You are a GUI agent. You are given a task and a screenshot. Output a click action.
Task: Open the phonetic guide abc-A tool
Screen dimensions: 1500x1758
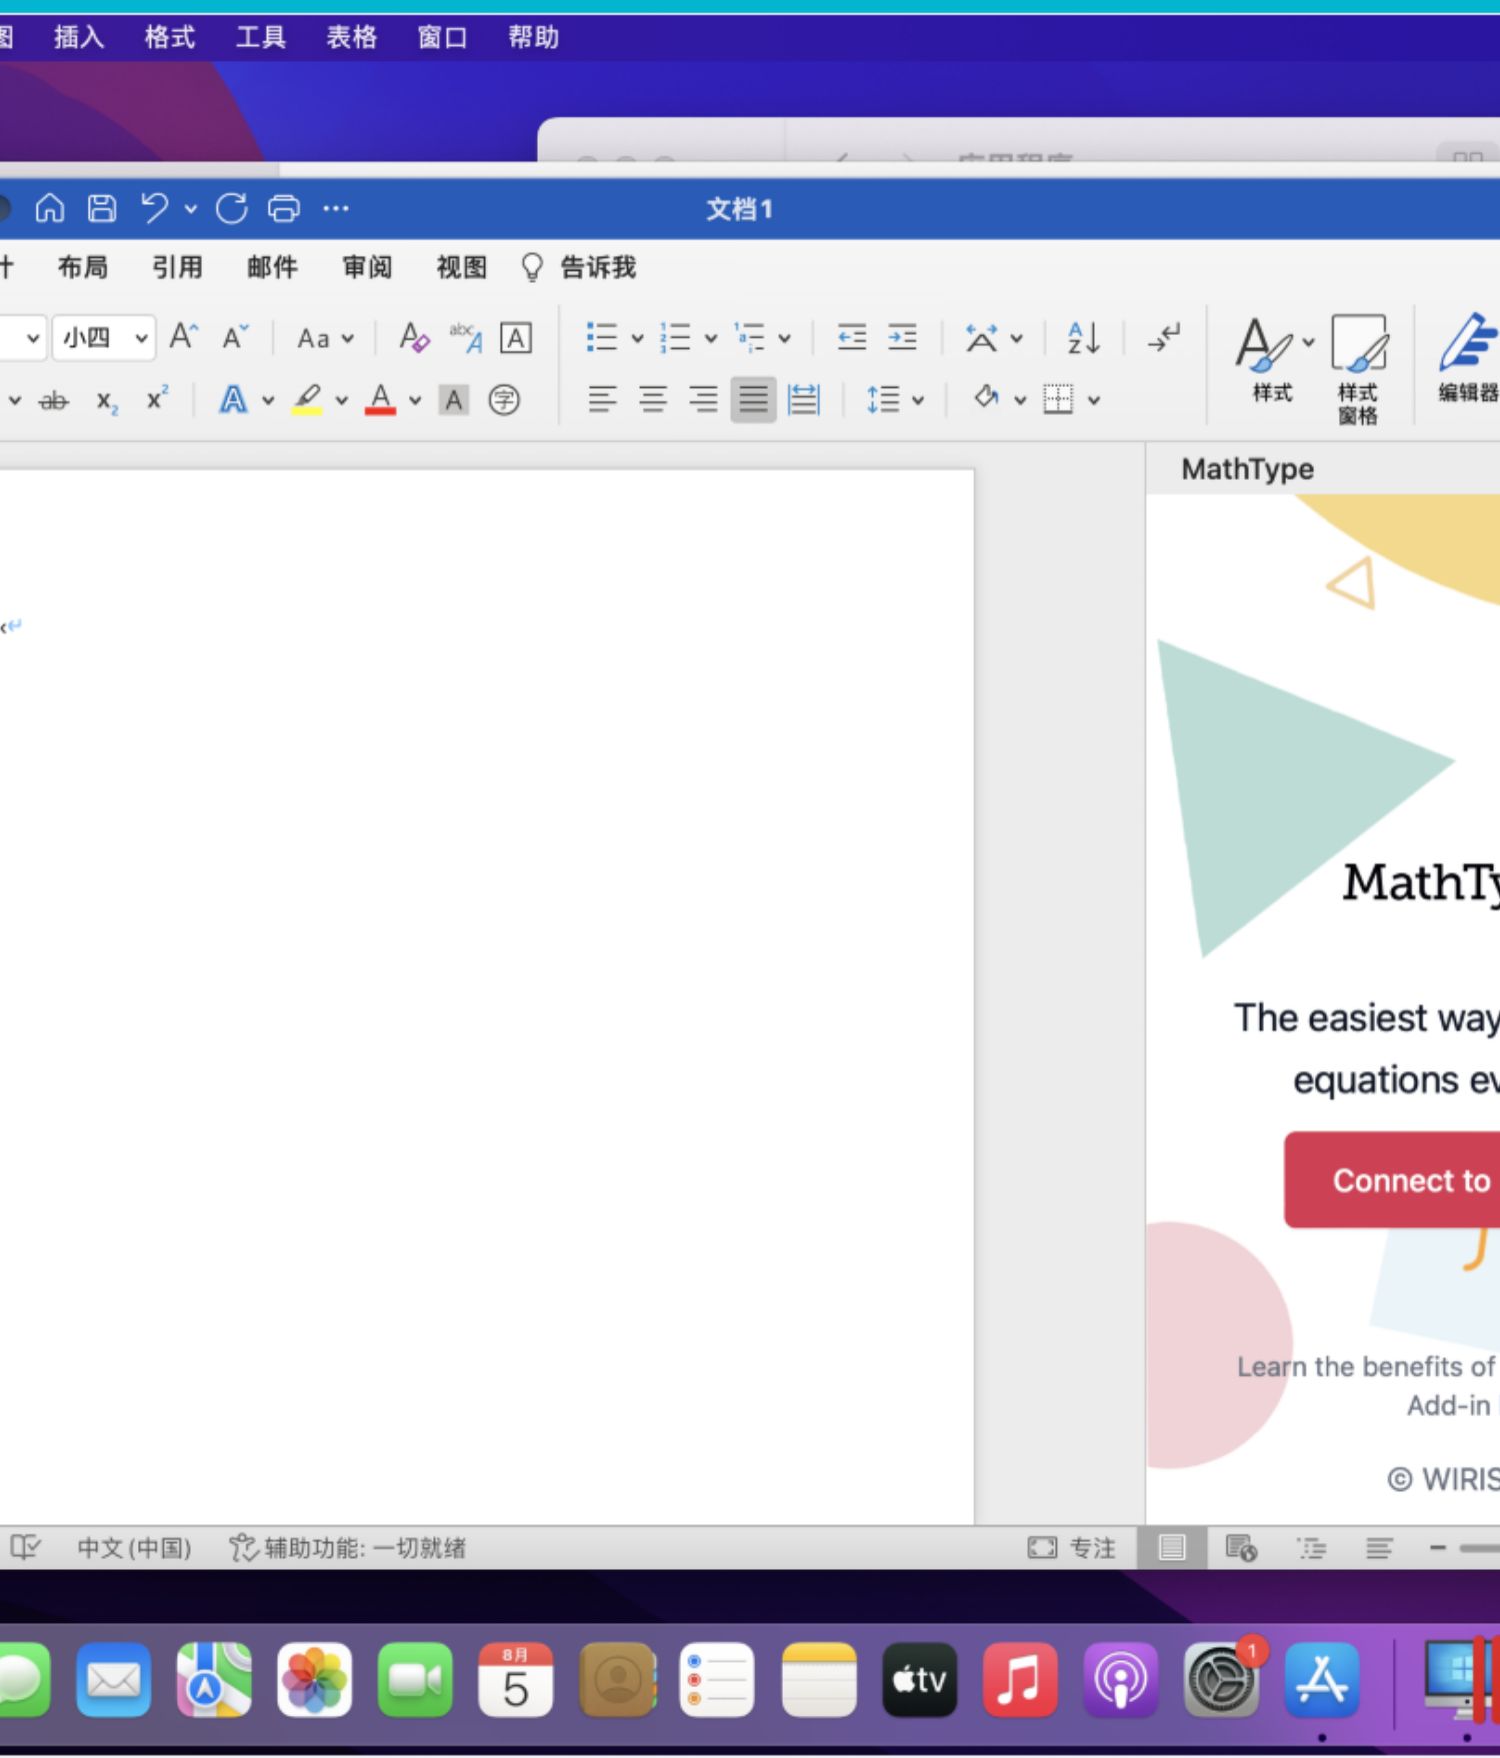466,337
